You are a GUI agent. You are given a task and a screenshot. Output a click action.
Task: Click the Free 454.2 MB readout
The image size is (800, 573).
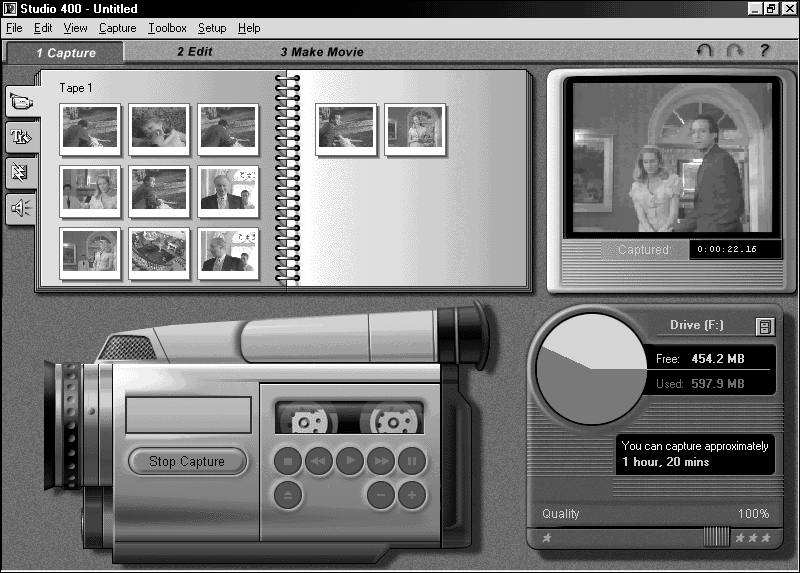pyautogui.click(x=701, y=359)
